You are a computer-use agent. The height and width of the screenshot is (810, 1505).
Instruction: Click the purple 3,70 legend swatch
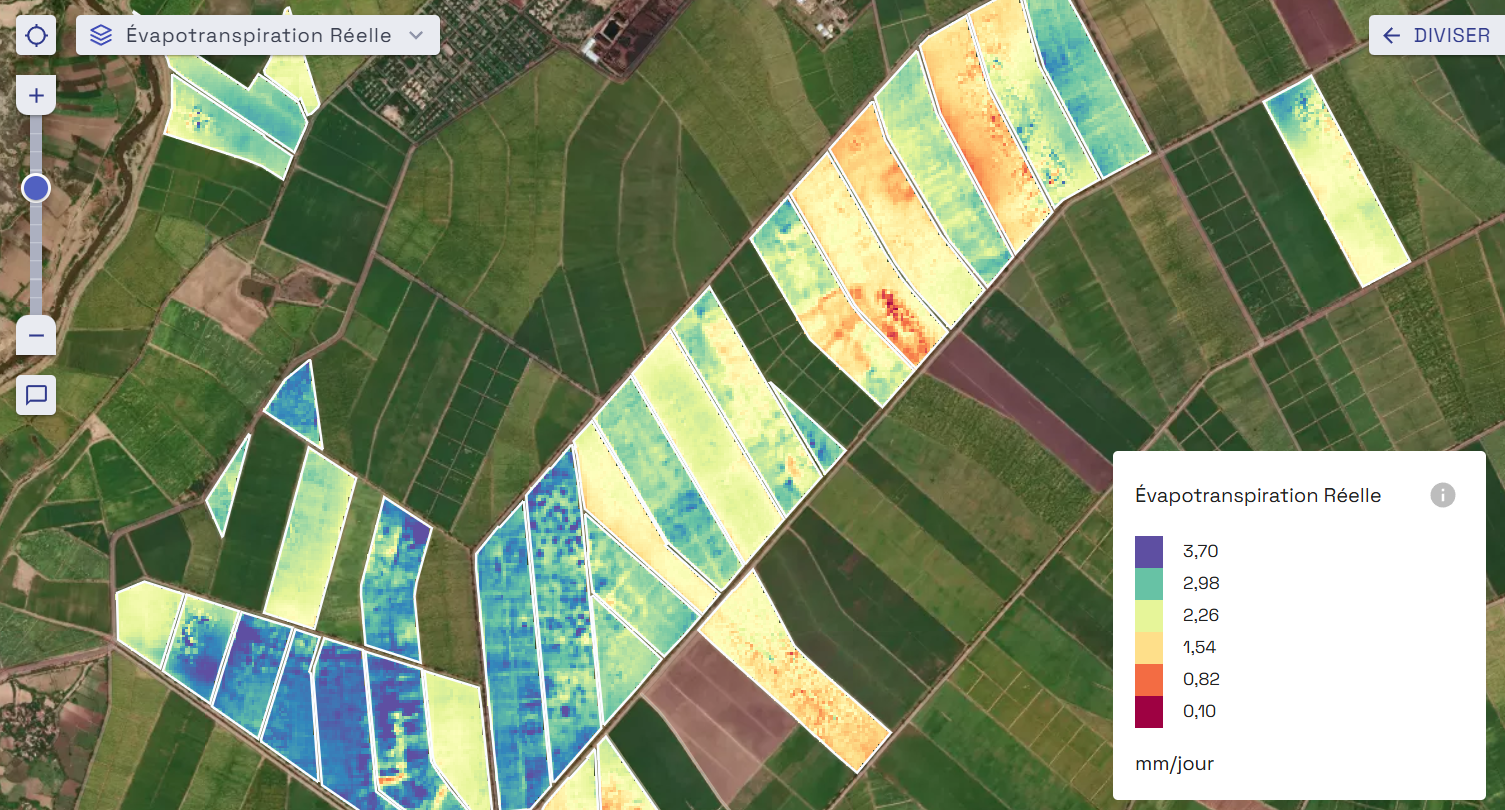pos(1149,551)
